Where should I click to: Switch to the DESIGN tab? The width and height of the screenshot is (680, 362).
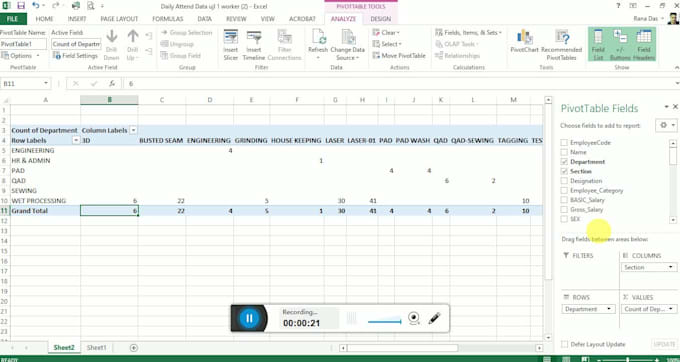[x=380, y=19]
